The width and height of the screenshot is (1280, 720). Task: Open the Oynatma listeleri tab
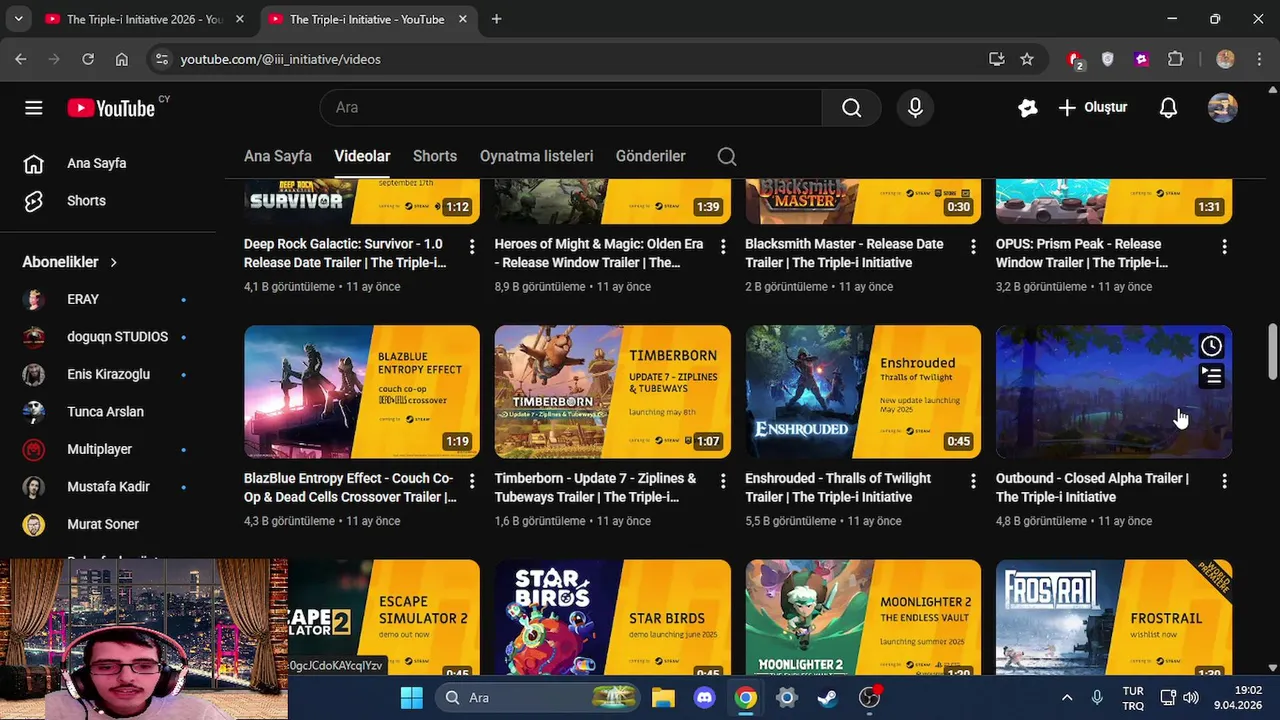(x=536, y=156)
